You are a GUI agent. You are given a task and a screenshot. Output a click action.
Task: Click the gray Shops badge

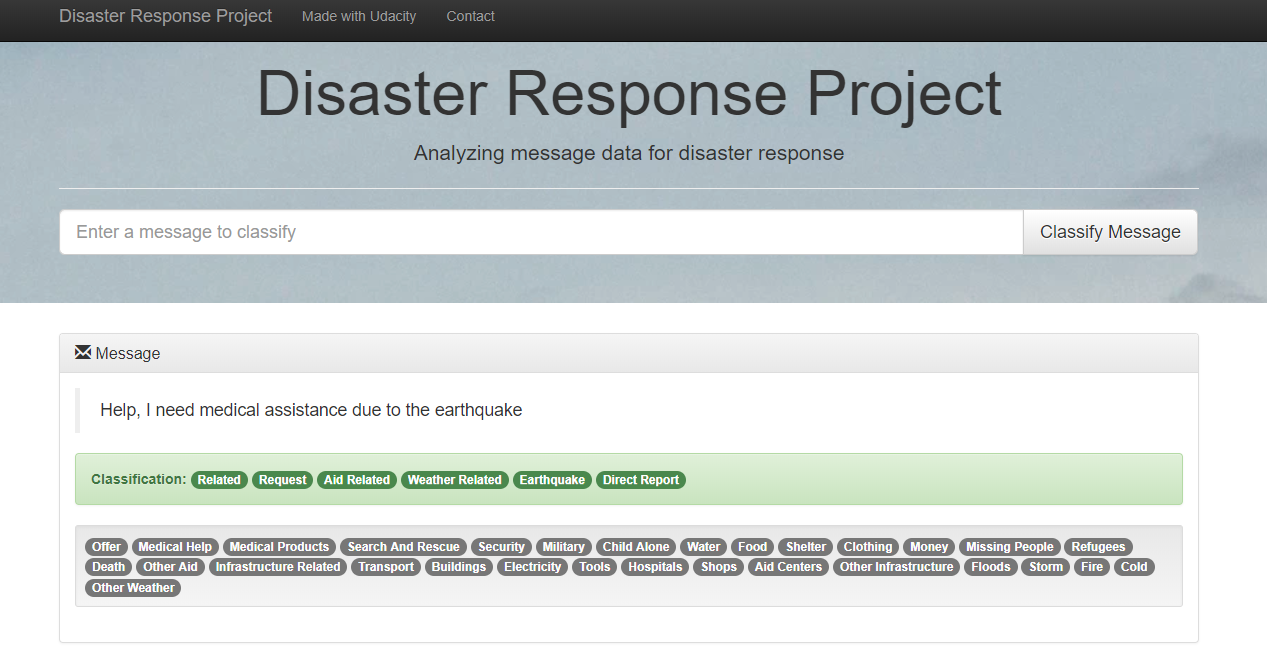719,567
